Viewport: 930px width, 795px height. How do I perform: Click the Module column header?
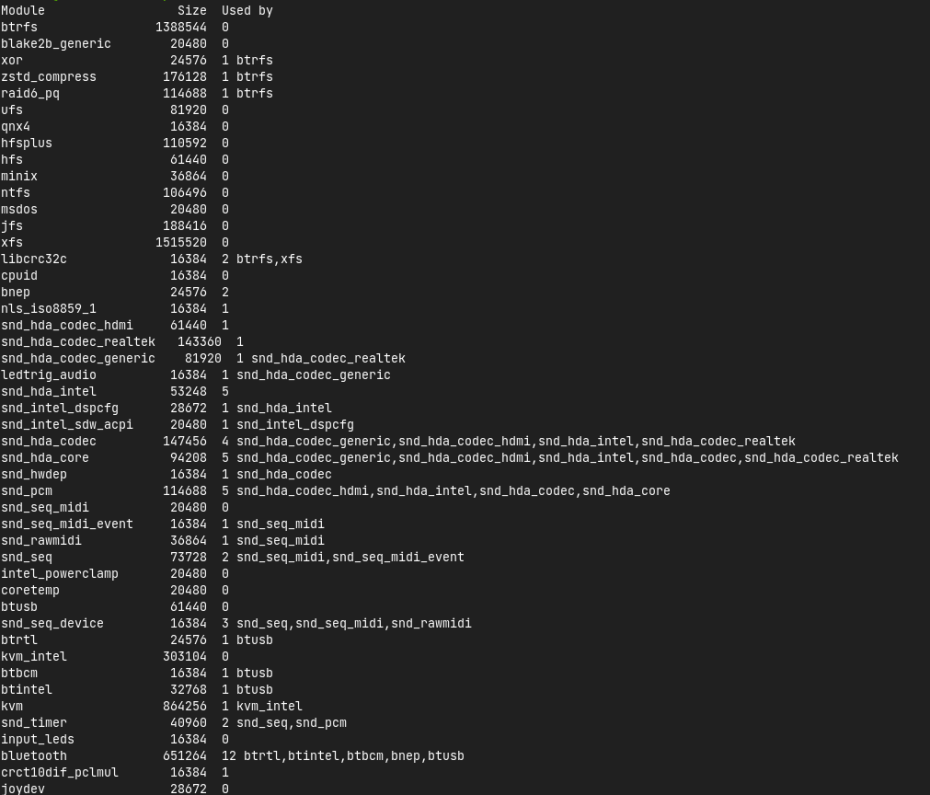[23, 11]
